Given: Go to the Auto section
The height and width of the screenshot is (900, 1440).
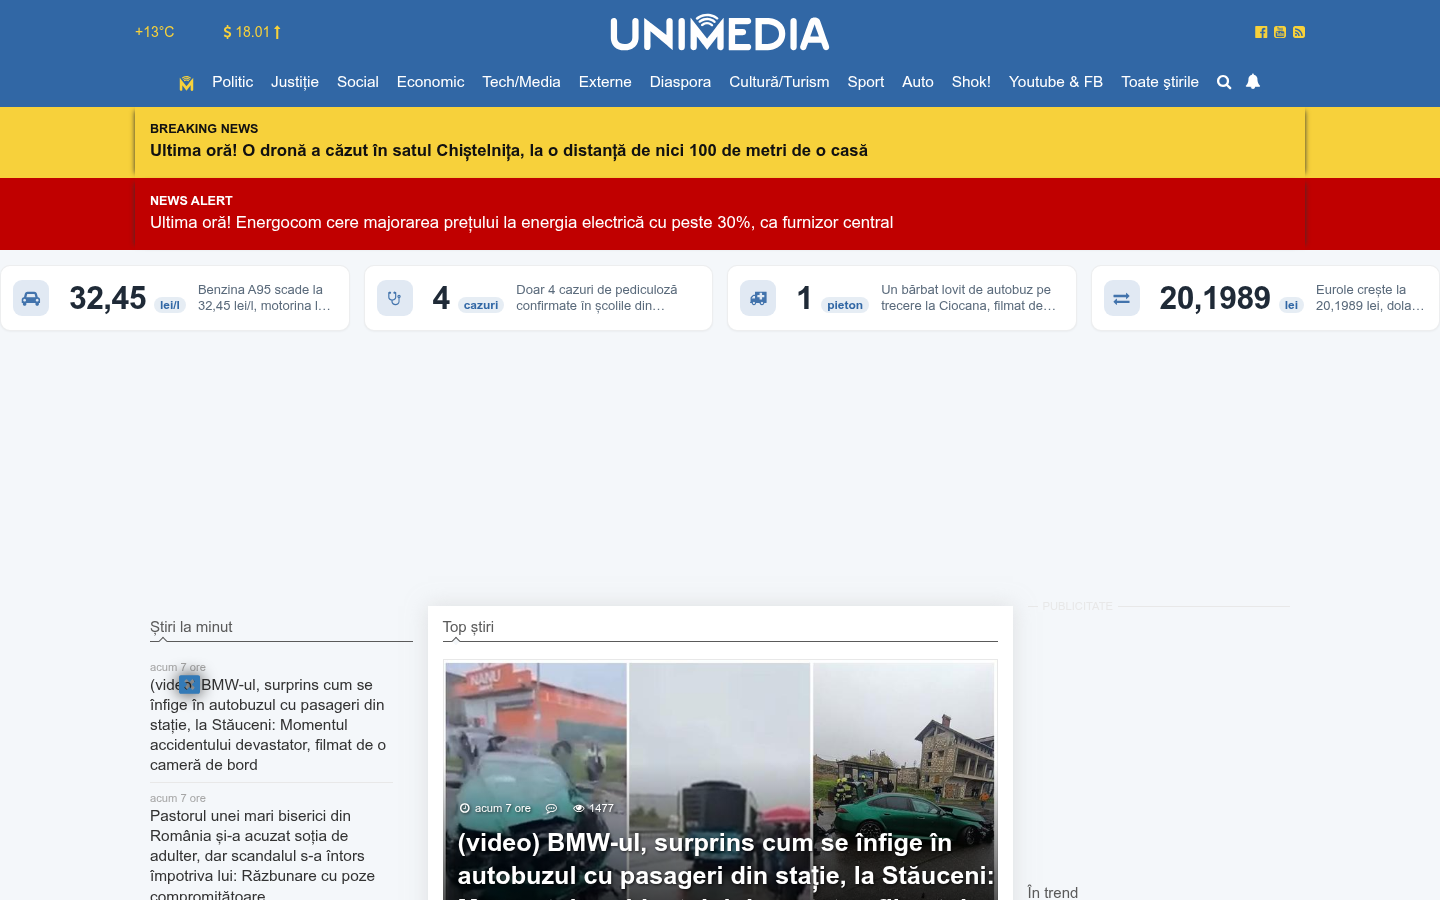Looking at the screenshot, I should pos(918,82).
